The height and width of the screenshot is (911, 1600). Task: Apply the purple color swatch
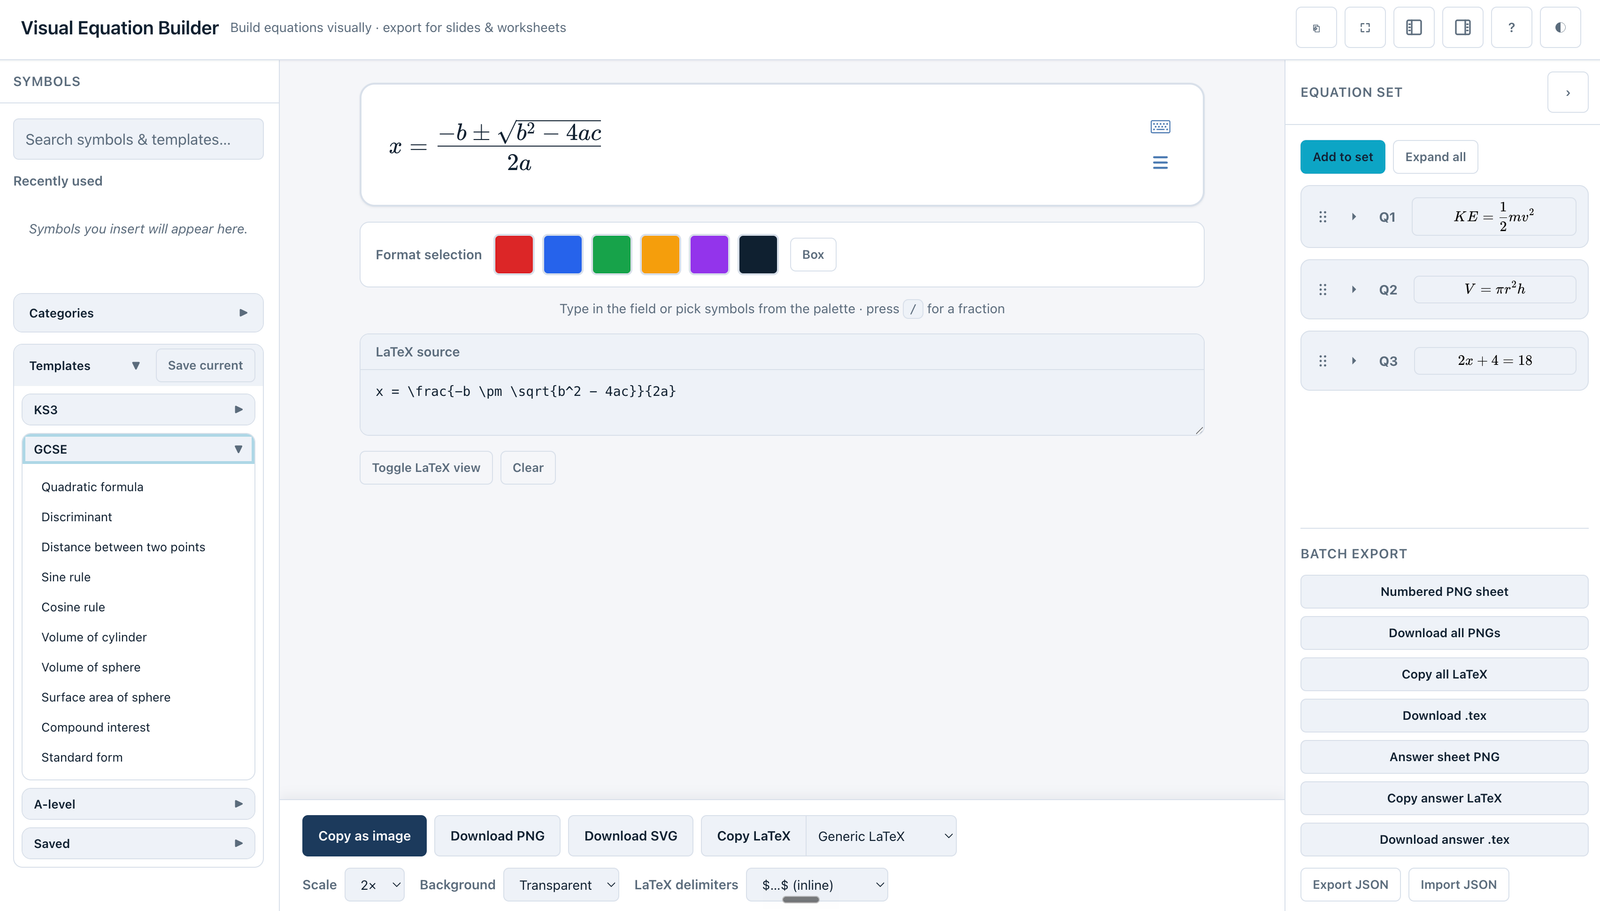tap(709, 255)
